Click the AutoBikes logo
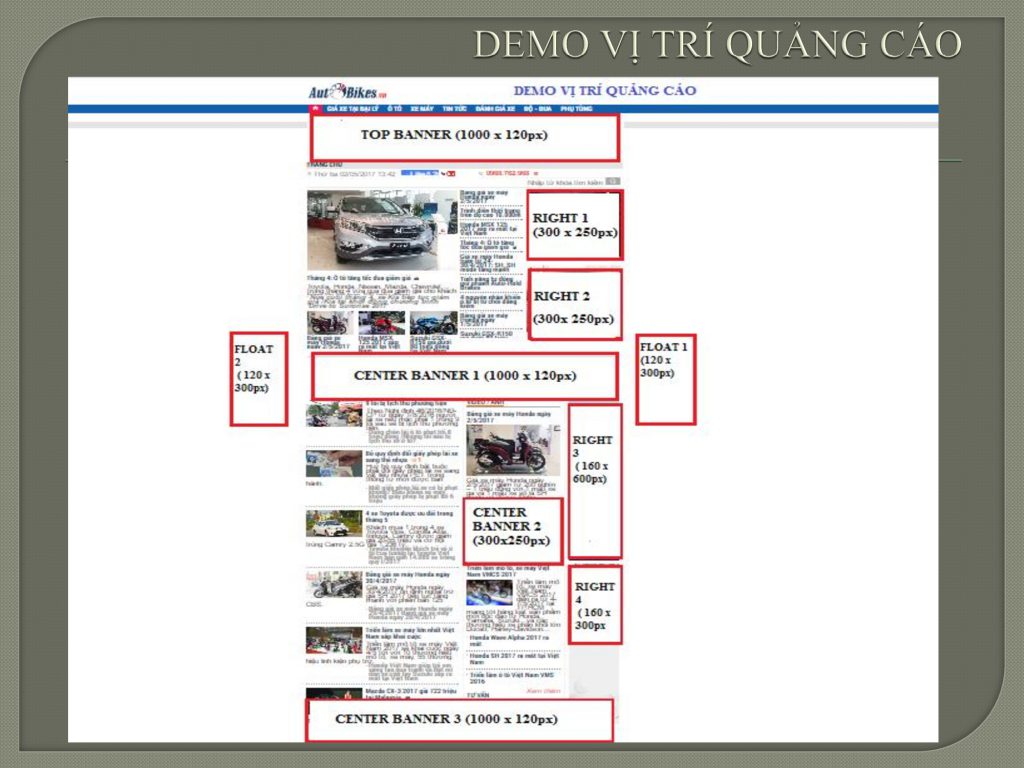Image resolution: width=1024 pixels, height=768 pixels. coord(347,91)
